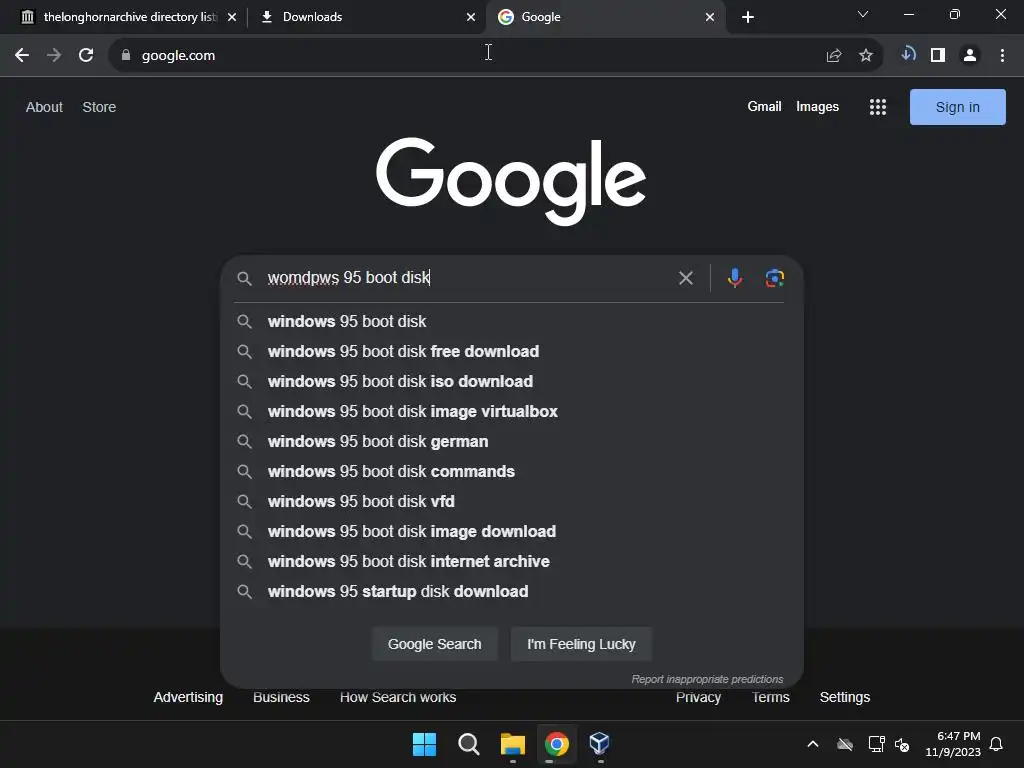1024x768 pixels.
Task: Click the muted volume tray icon
Action: [x=902, y=744]
